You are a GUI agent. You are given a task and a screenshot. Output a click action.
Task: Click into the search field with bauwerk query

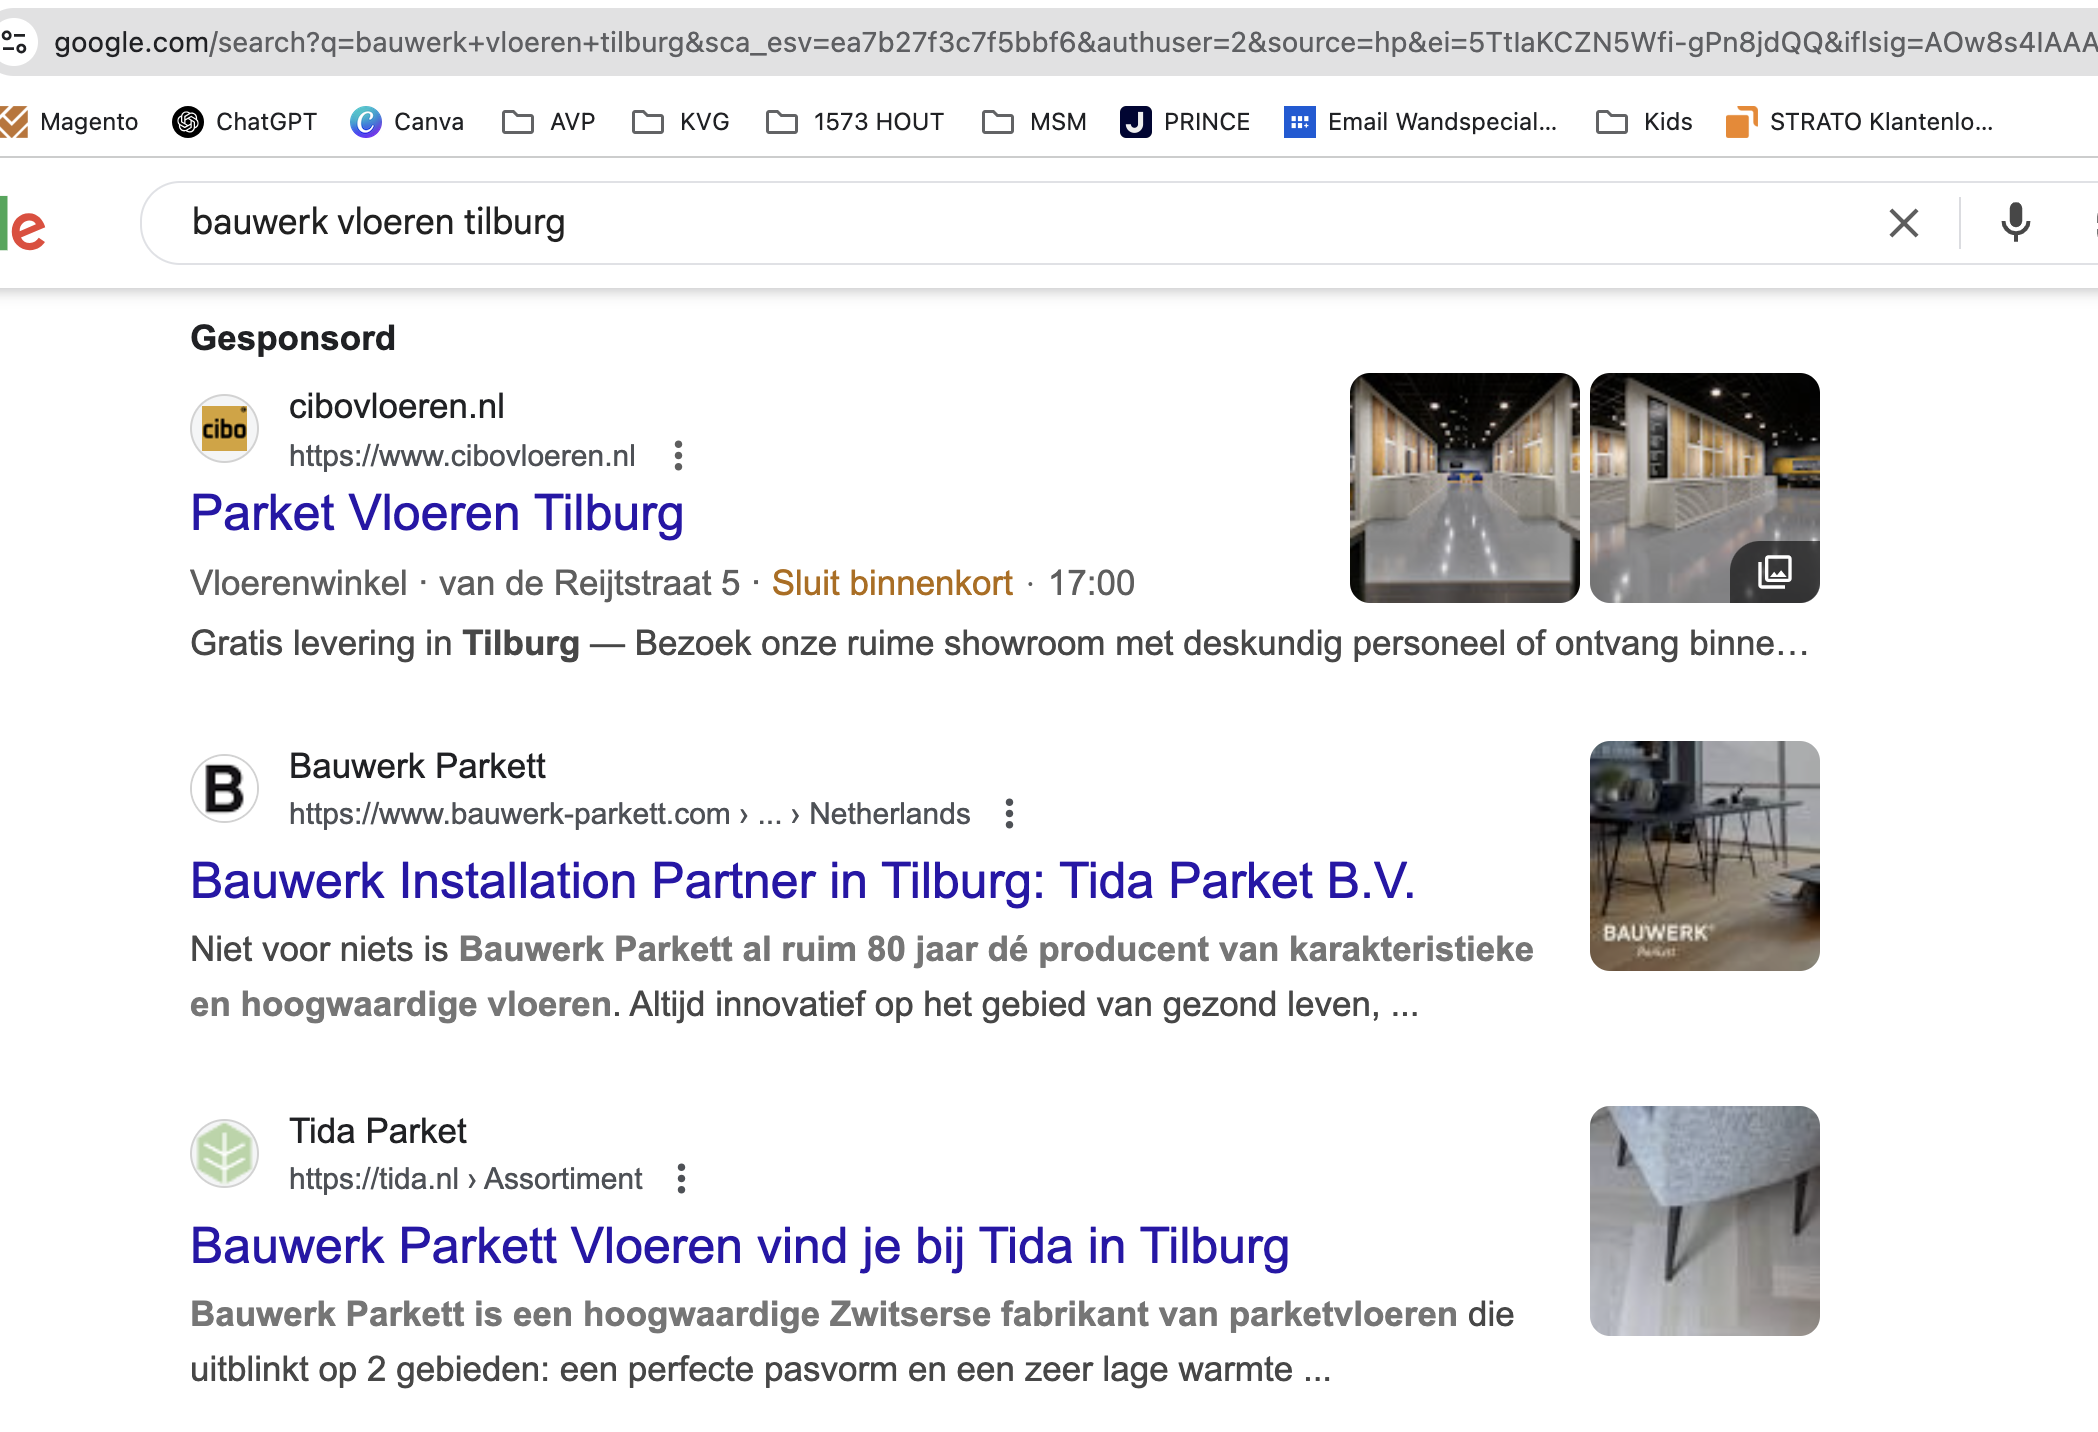pyautogui.click(x=1000, y=223)
